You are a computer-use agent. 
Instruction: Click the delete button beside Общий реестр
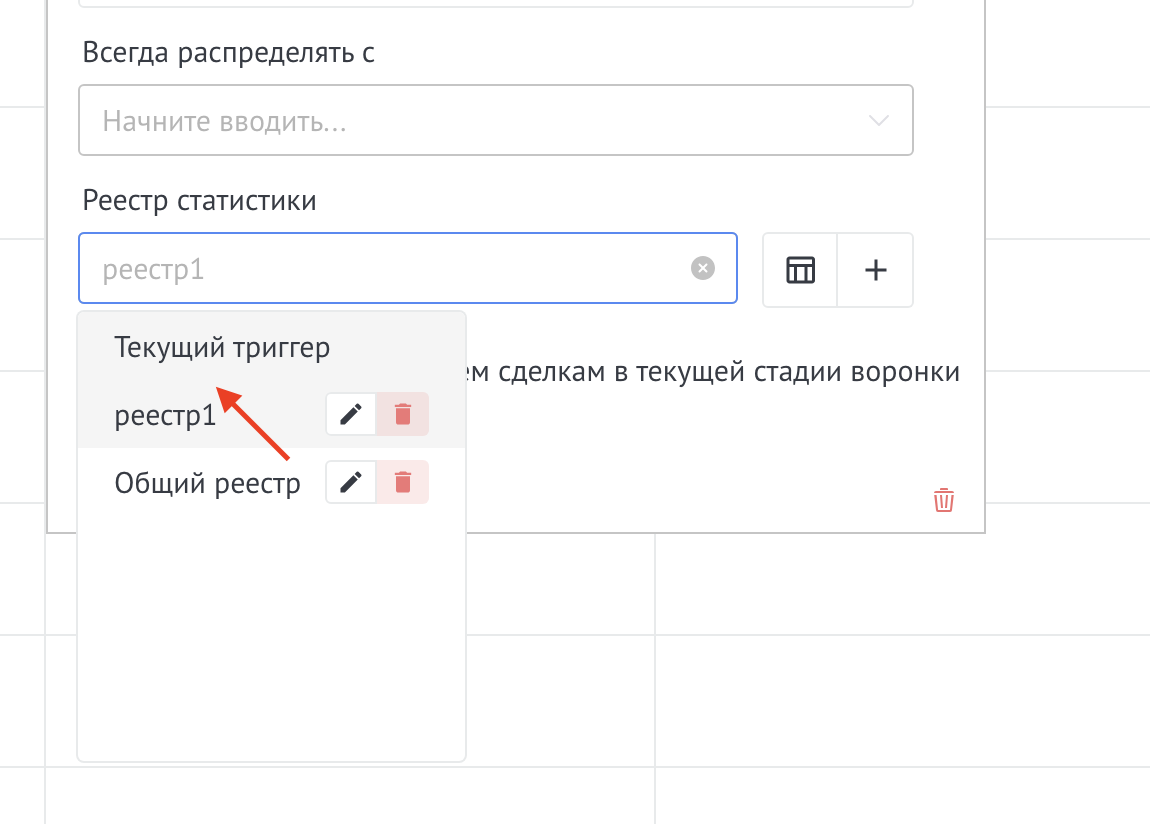[x=403, y=482]
